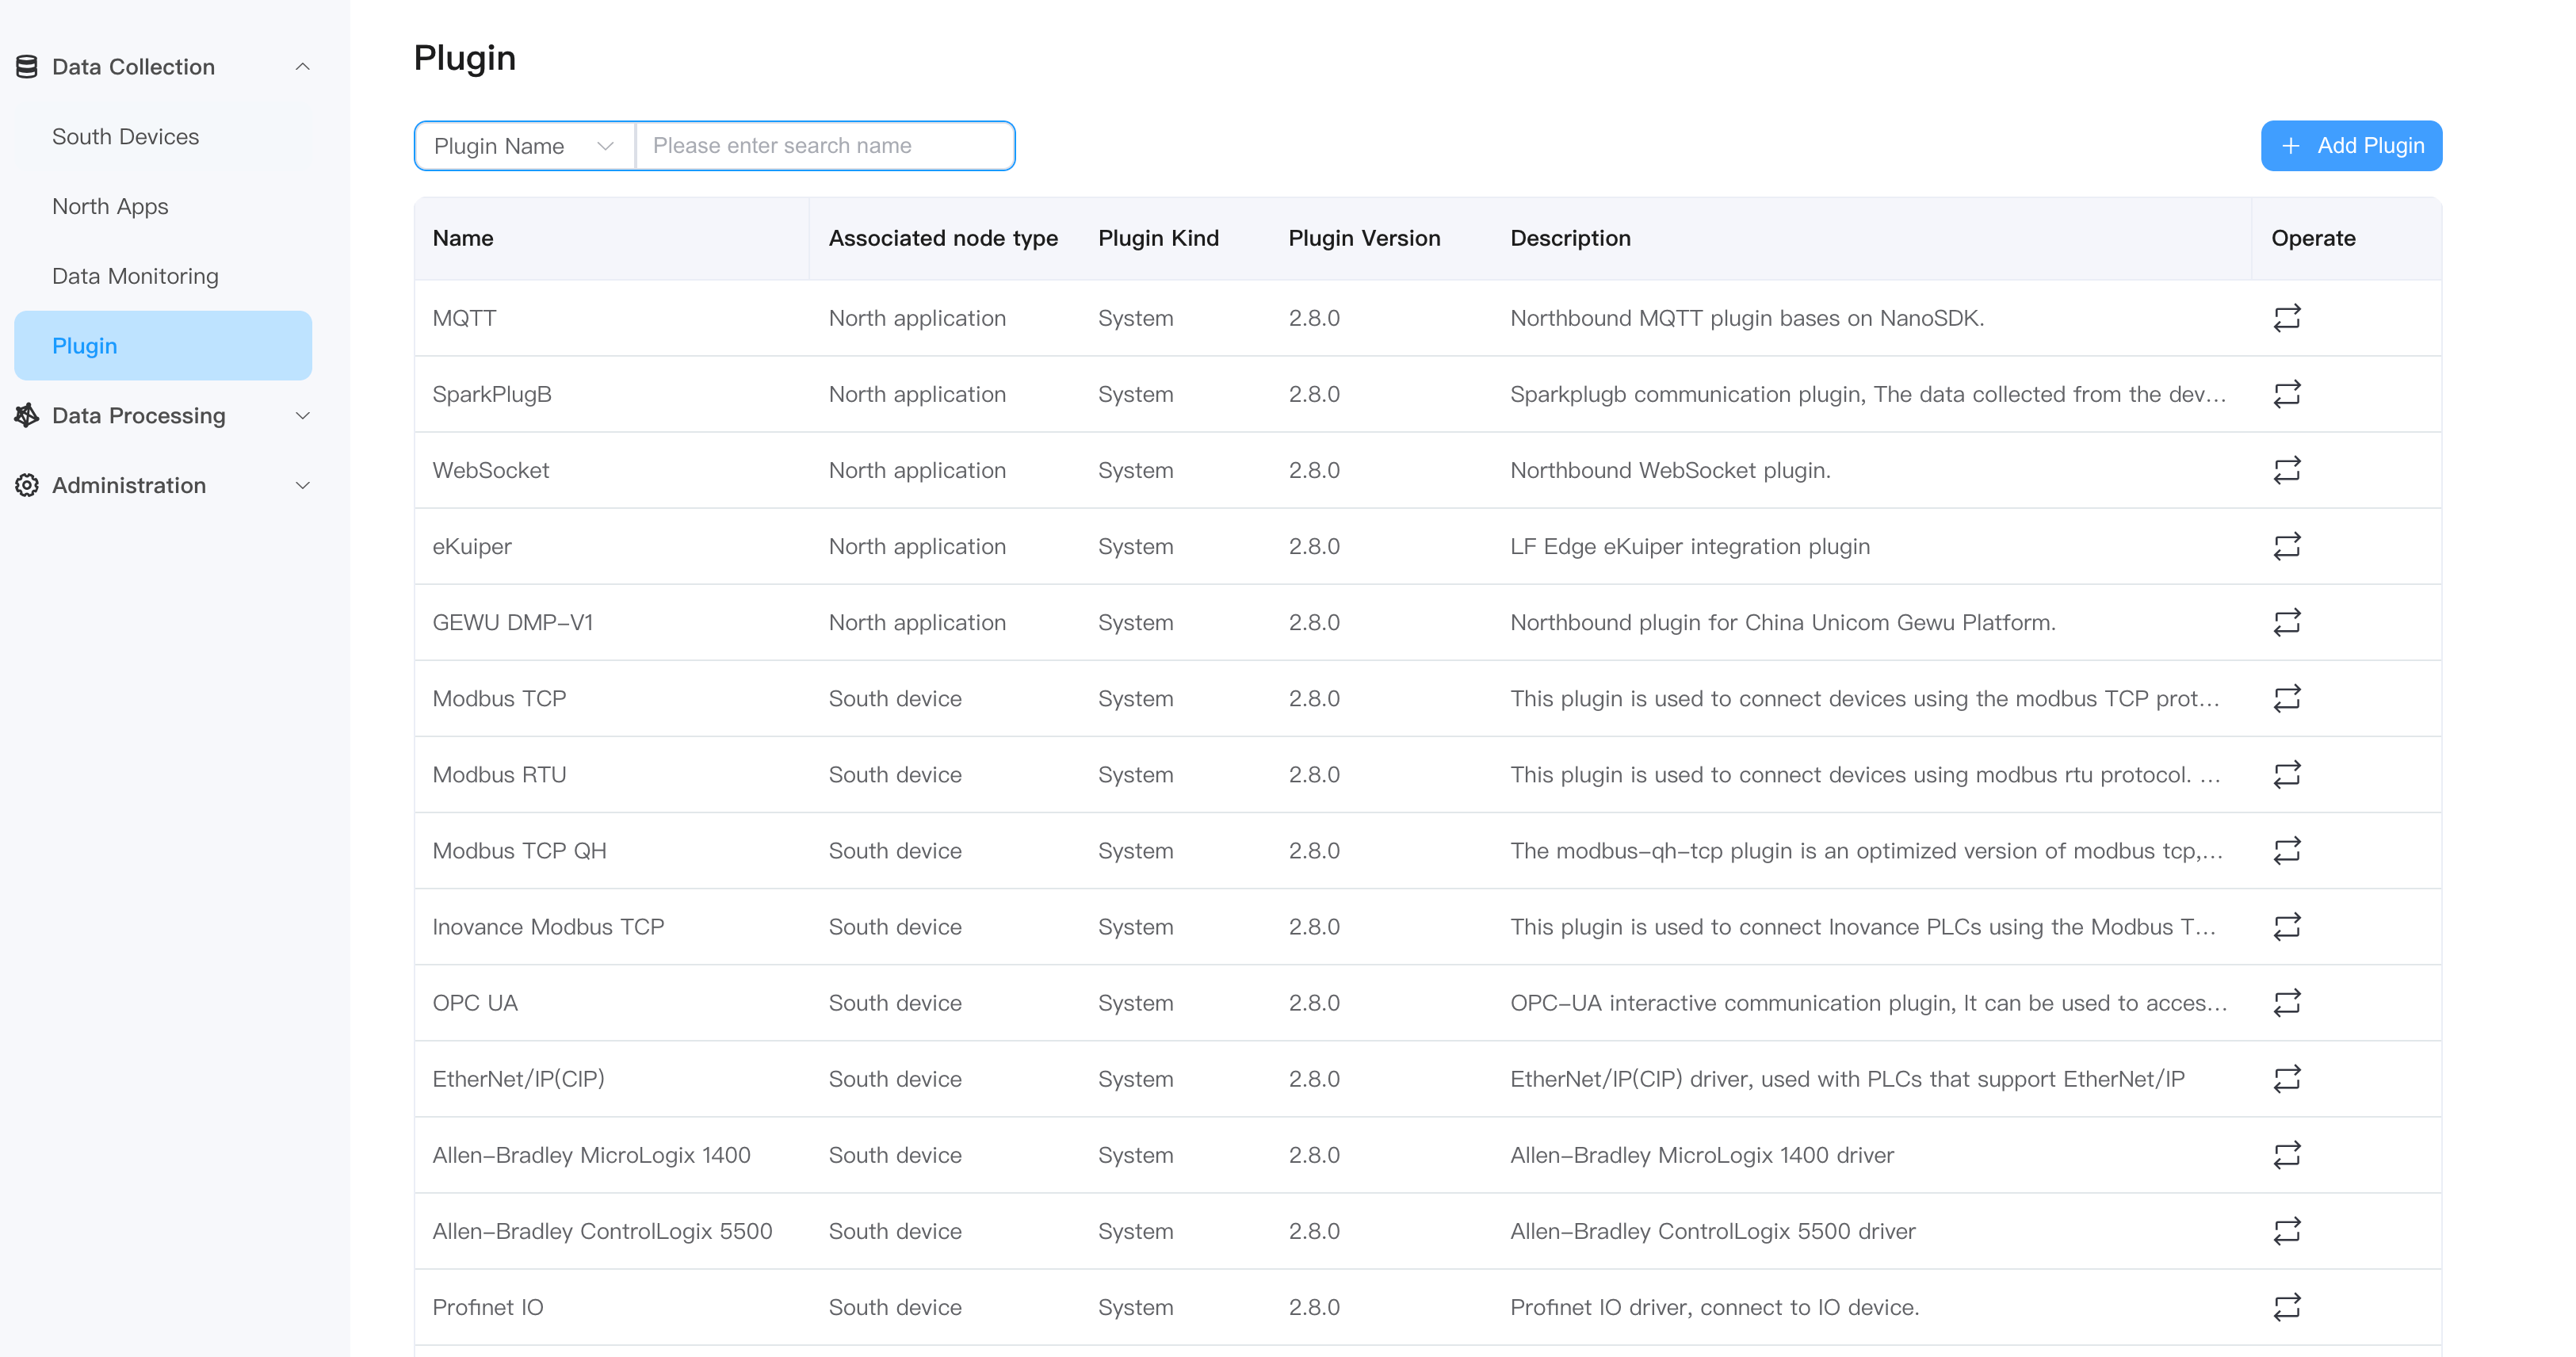
Task: Click the update icon for Profinet IO
Action: (2288, 1307)
